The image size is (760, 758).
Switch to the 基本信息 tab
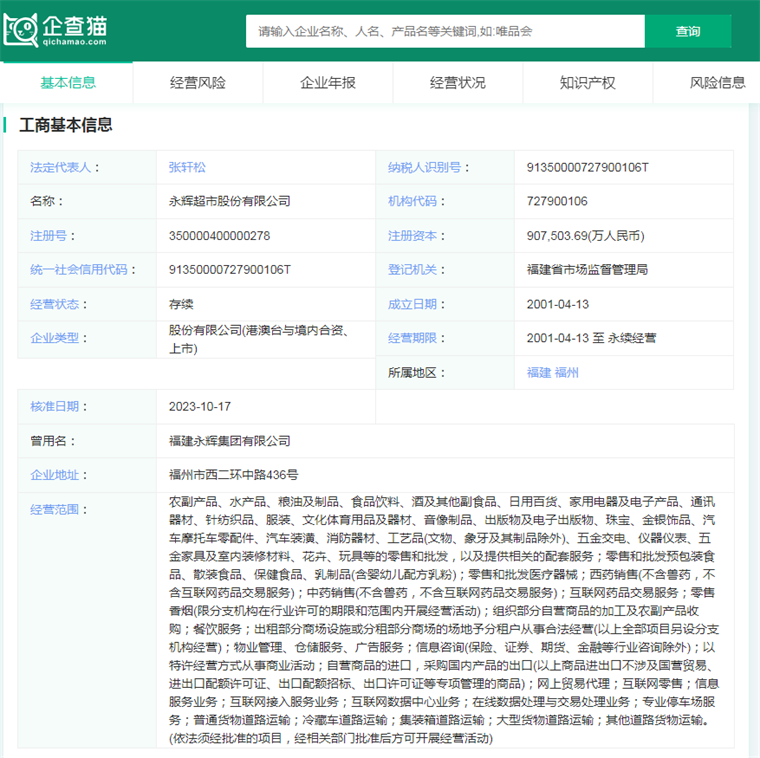click(67, 83)
